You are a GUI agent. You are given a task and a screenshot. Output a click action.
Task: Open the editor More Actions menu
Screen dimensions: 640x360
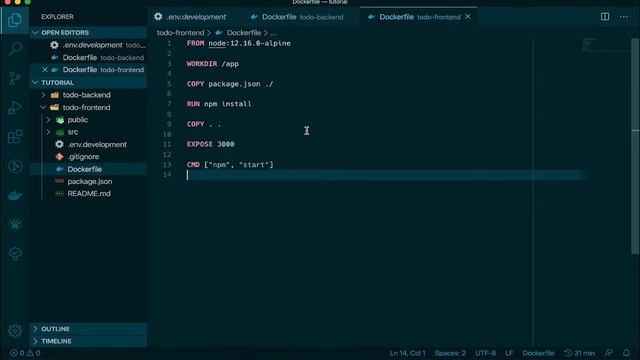(x=624, y=17)
